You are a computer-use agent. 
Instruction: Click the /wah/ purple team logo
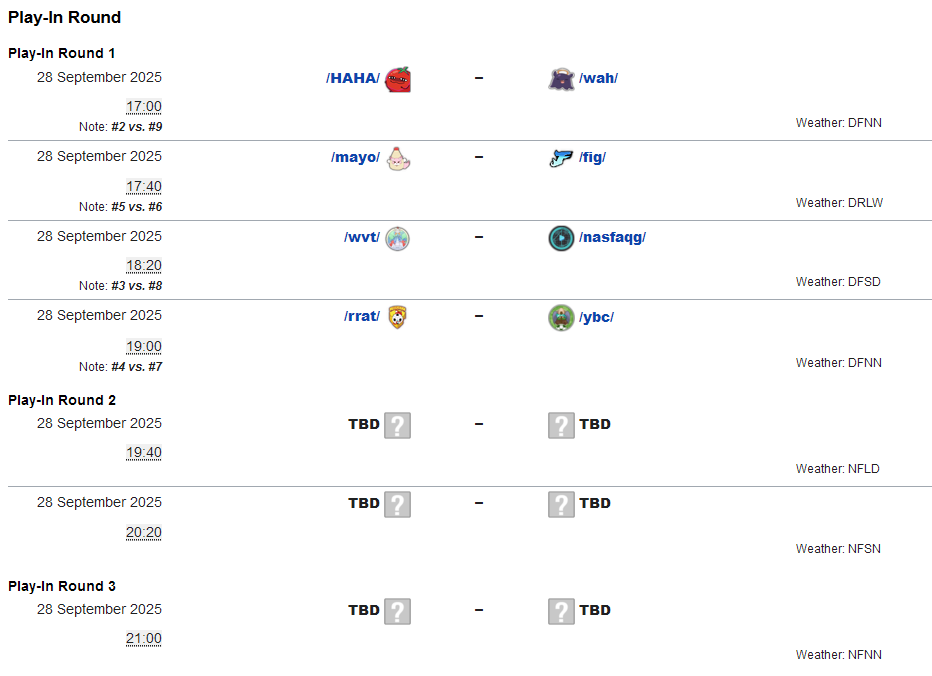point(561,79)
